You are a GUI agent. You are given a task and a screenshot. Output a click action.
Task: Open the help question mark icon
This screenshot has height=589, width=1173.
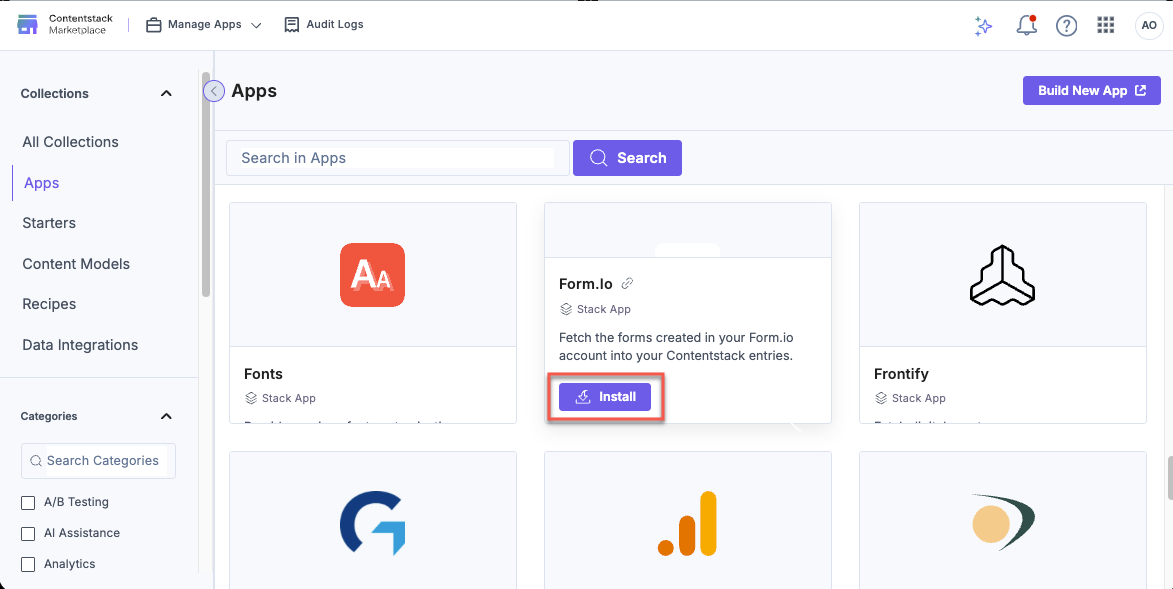pos(1066,25)
